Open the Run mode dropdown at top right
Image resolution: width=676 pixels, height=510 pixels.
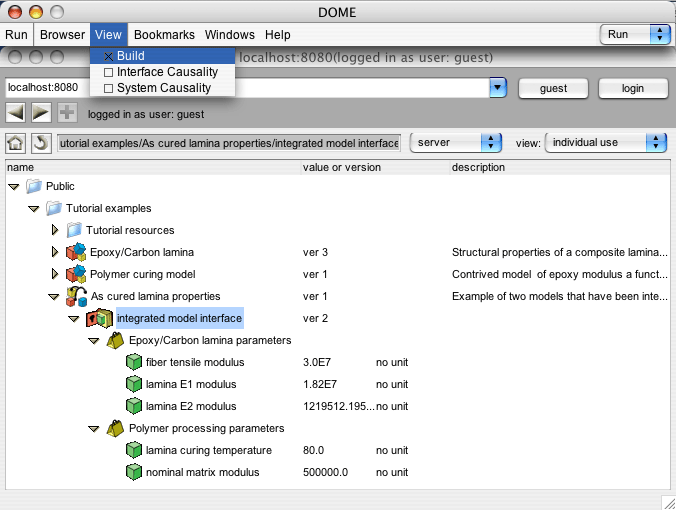(635, 34)
